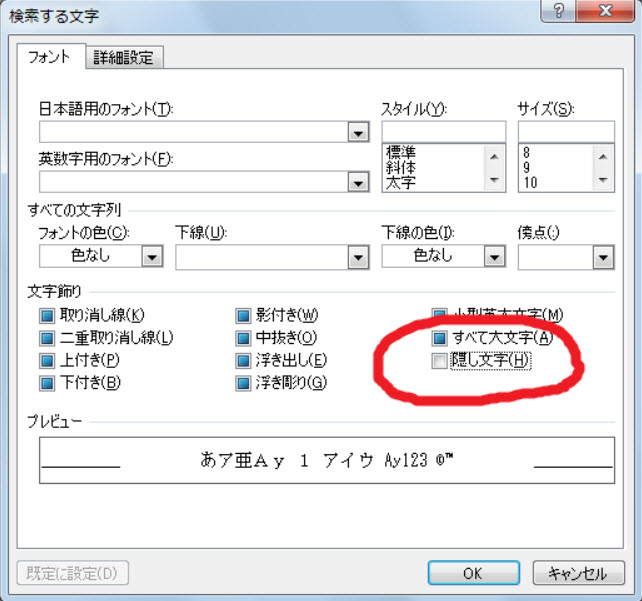Image resolution: width=642 pixels, height=601 pixels.
Task: Open the 英数字用のフォント dropdown list
Action: click(x=357, y=181)
